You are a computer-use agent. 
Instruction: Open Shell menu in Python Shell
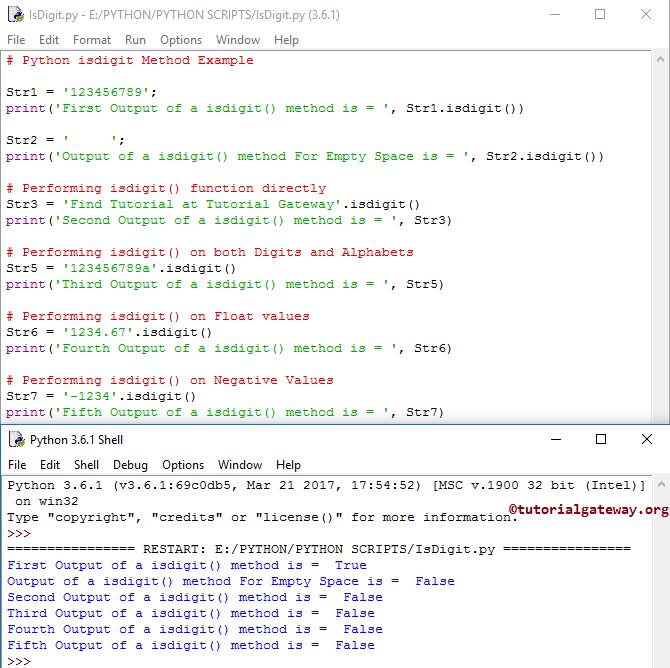tap(86, 465)
